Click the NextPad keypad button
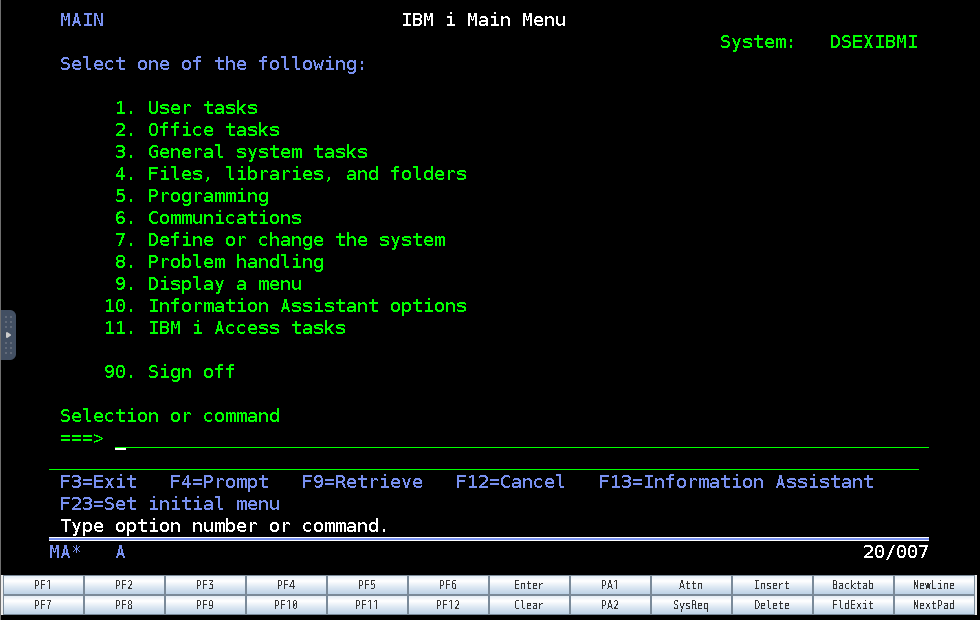 pyautogui.click(x=934, y=605)
